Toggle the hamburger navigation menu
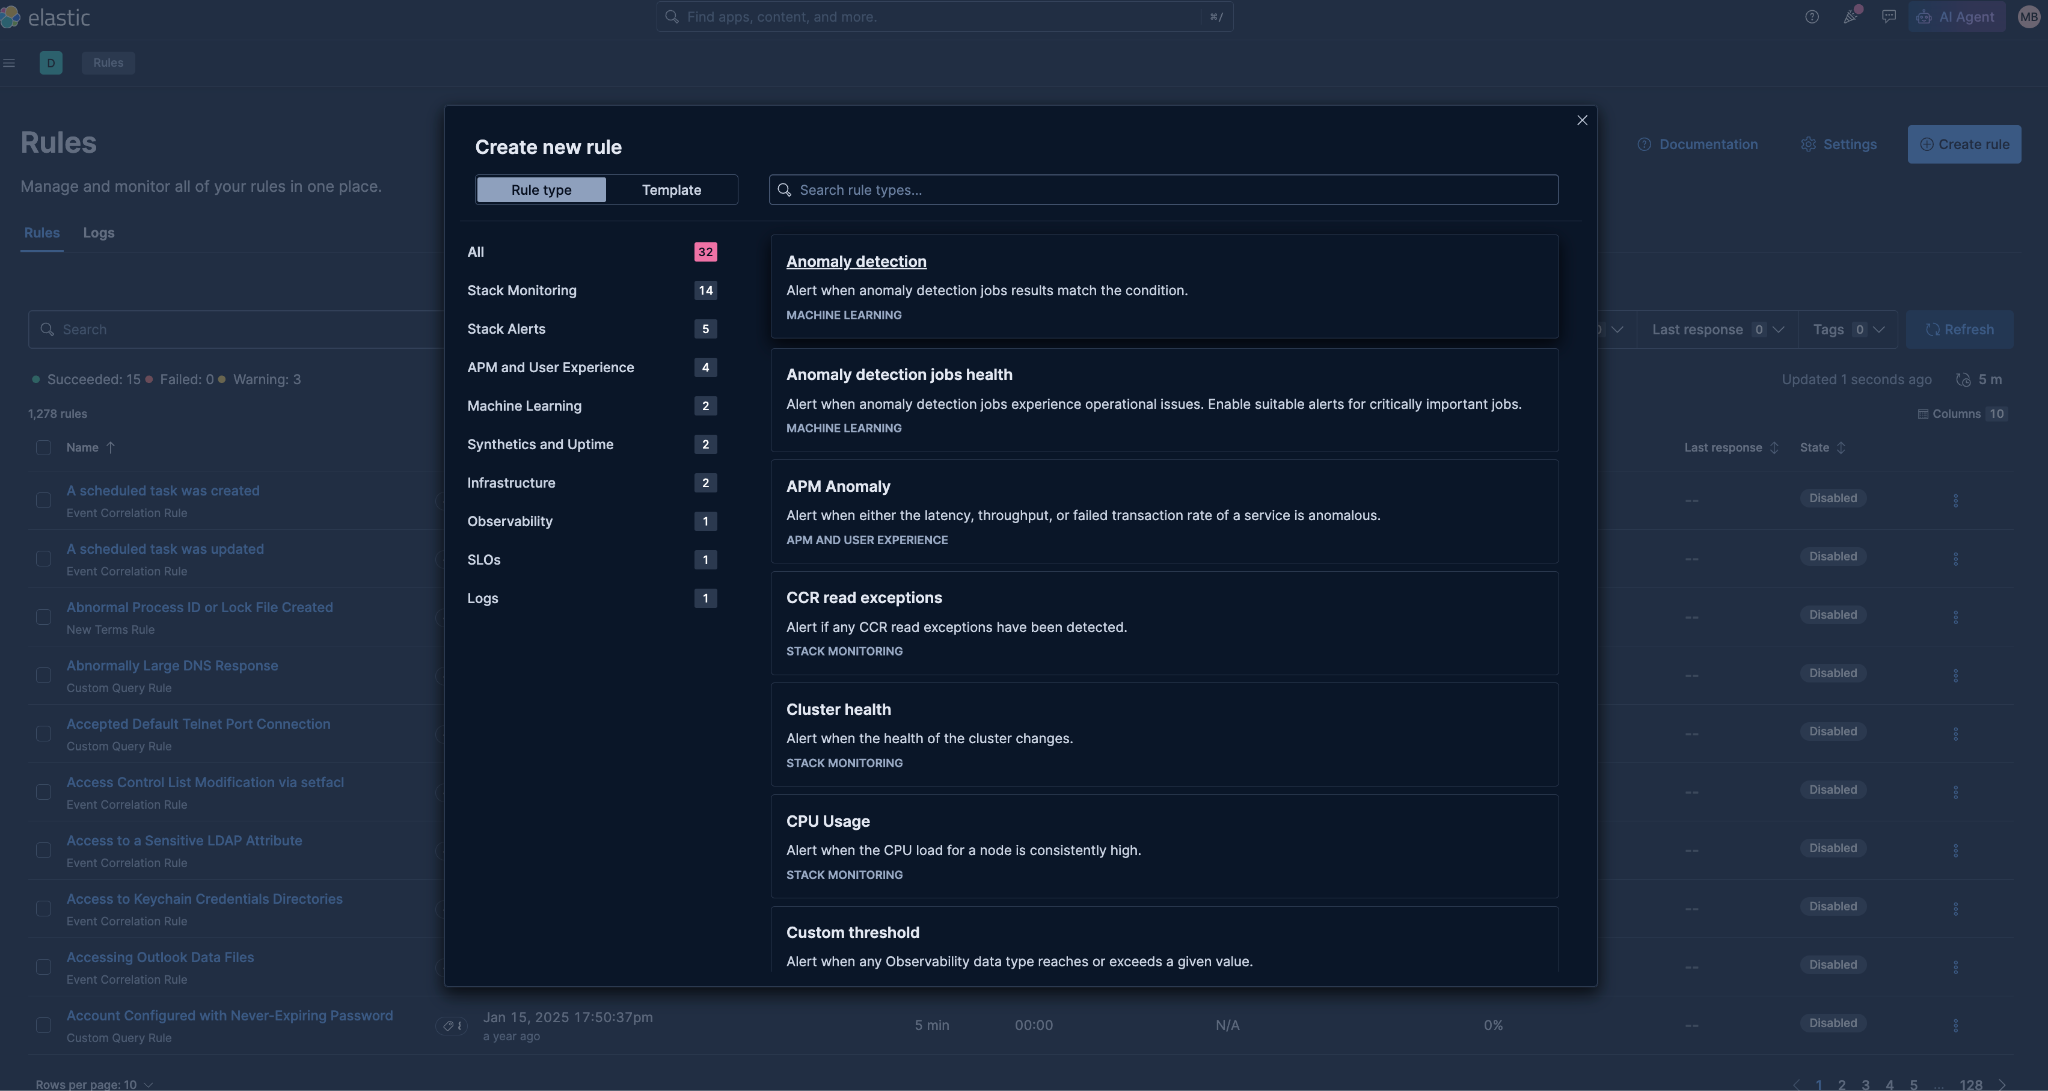The width and height of the screenshot is (2048, 1091). point(9,63)
